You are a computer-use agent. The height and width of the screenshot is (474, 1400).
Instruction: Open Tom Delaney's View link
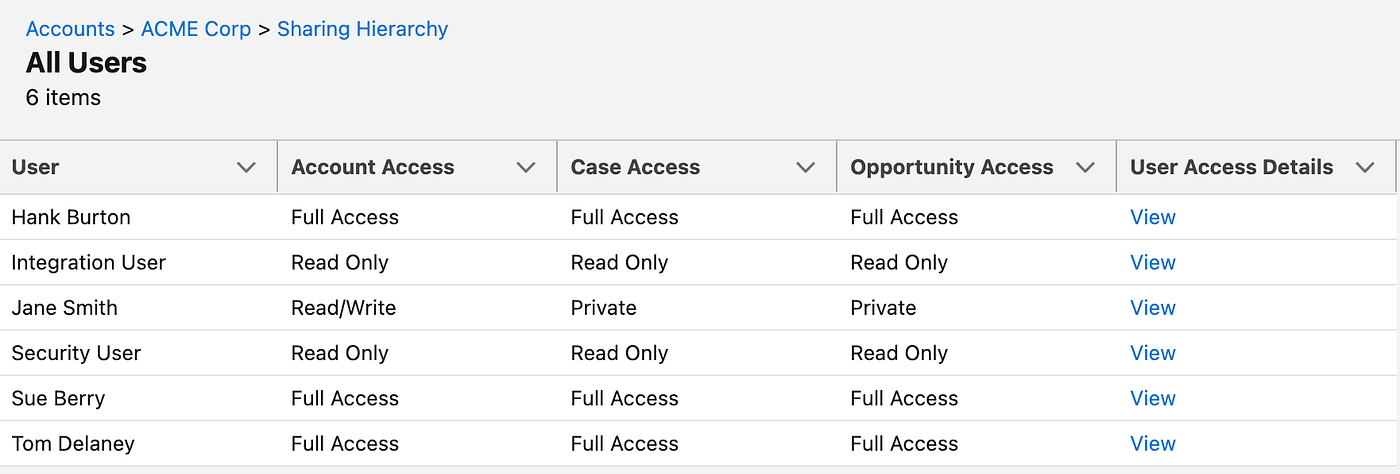[1152, 444]
